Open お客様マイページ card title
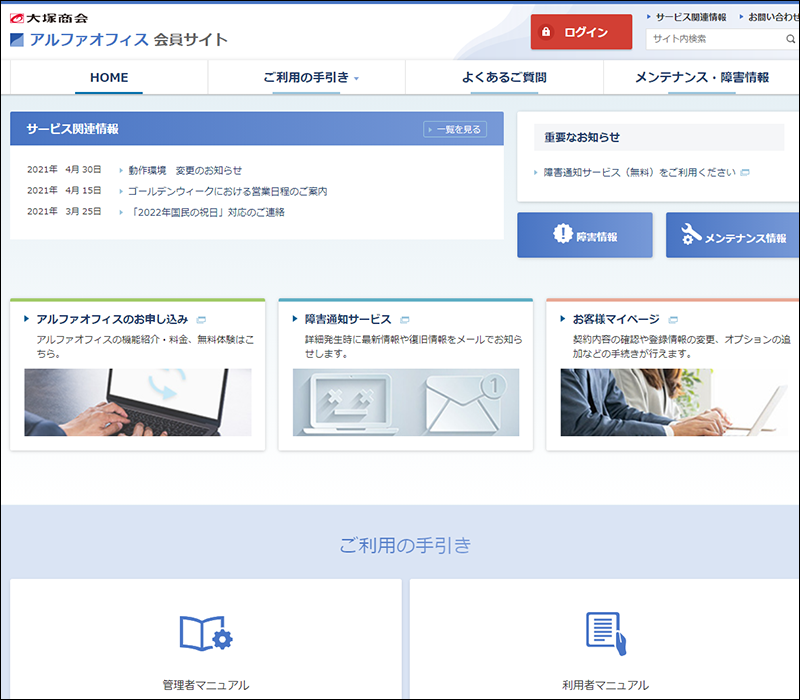Screen dimensions: 800x700 (616, 319)
